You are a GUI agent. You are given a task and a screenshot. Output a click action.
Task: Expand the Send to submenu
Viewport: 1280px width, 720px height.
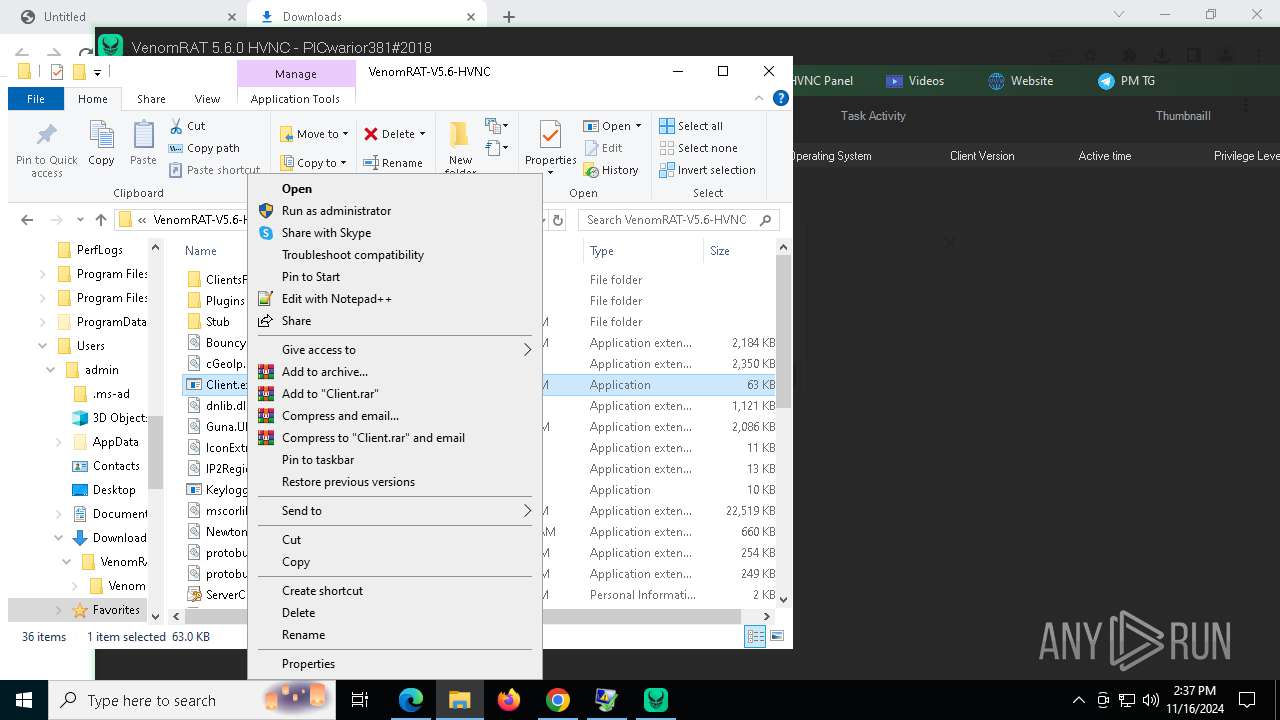(x=395, y=511)
